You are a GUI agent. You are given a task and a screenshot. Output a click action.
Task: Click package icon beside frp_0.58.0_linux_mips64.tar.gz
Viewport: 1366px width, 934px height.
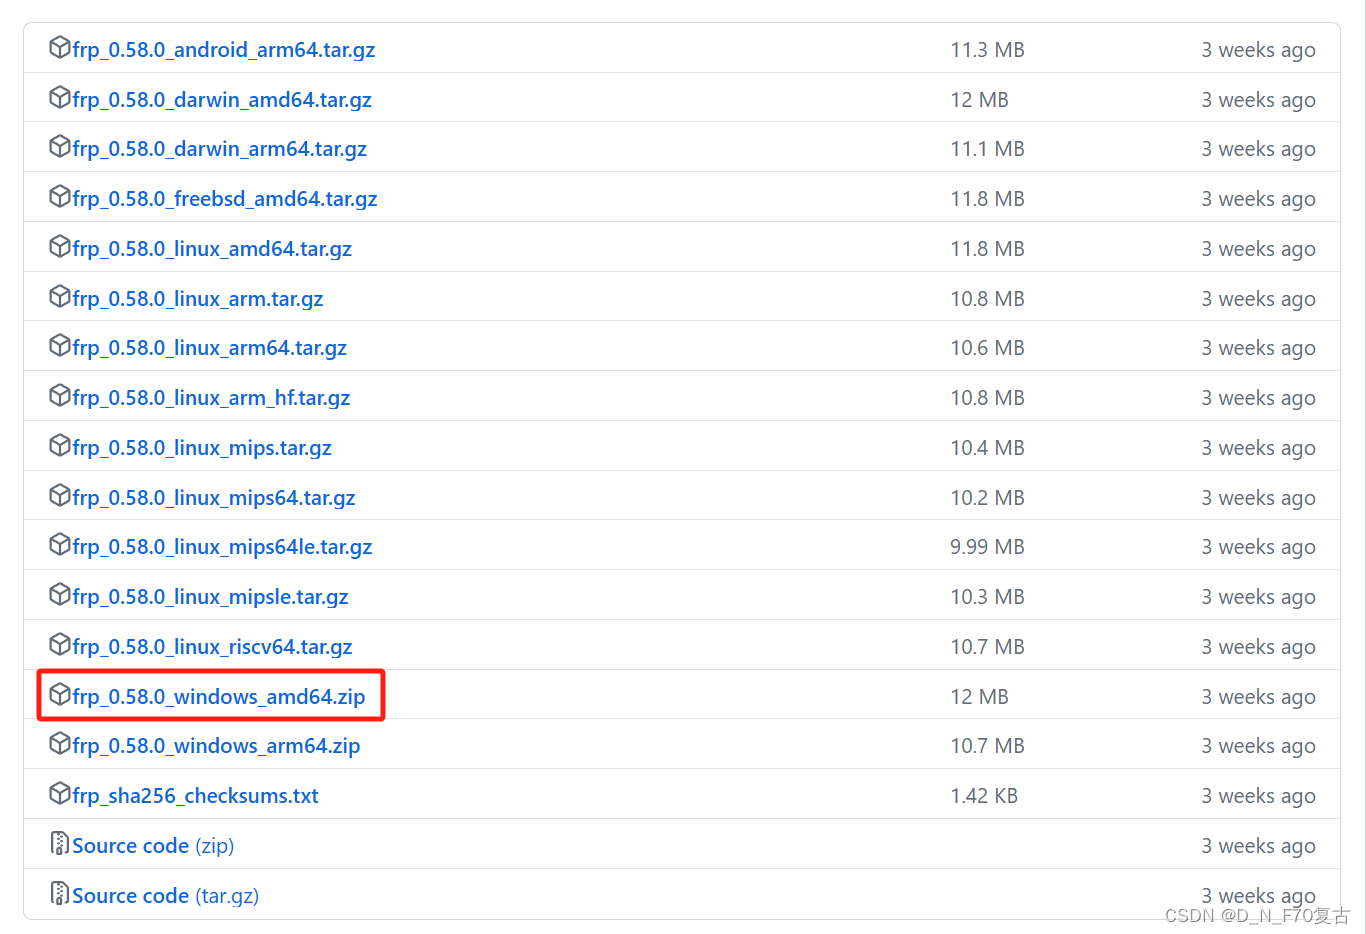click(x=60, y=495)
